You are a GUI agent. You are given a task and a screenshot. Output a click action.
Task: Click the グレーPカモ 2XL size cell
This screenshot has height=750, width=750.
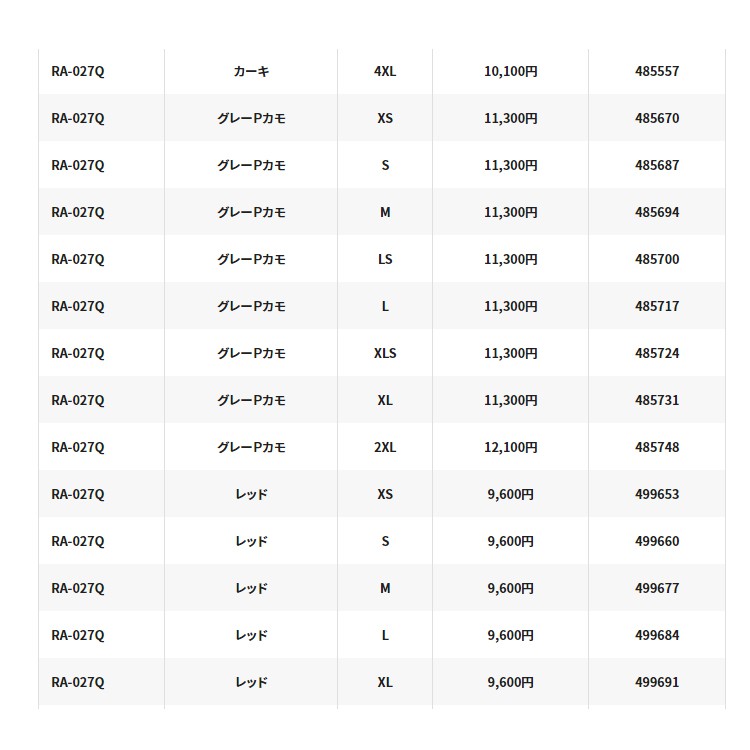tap(385, 447)
